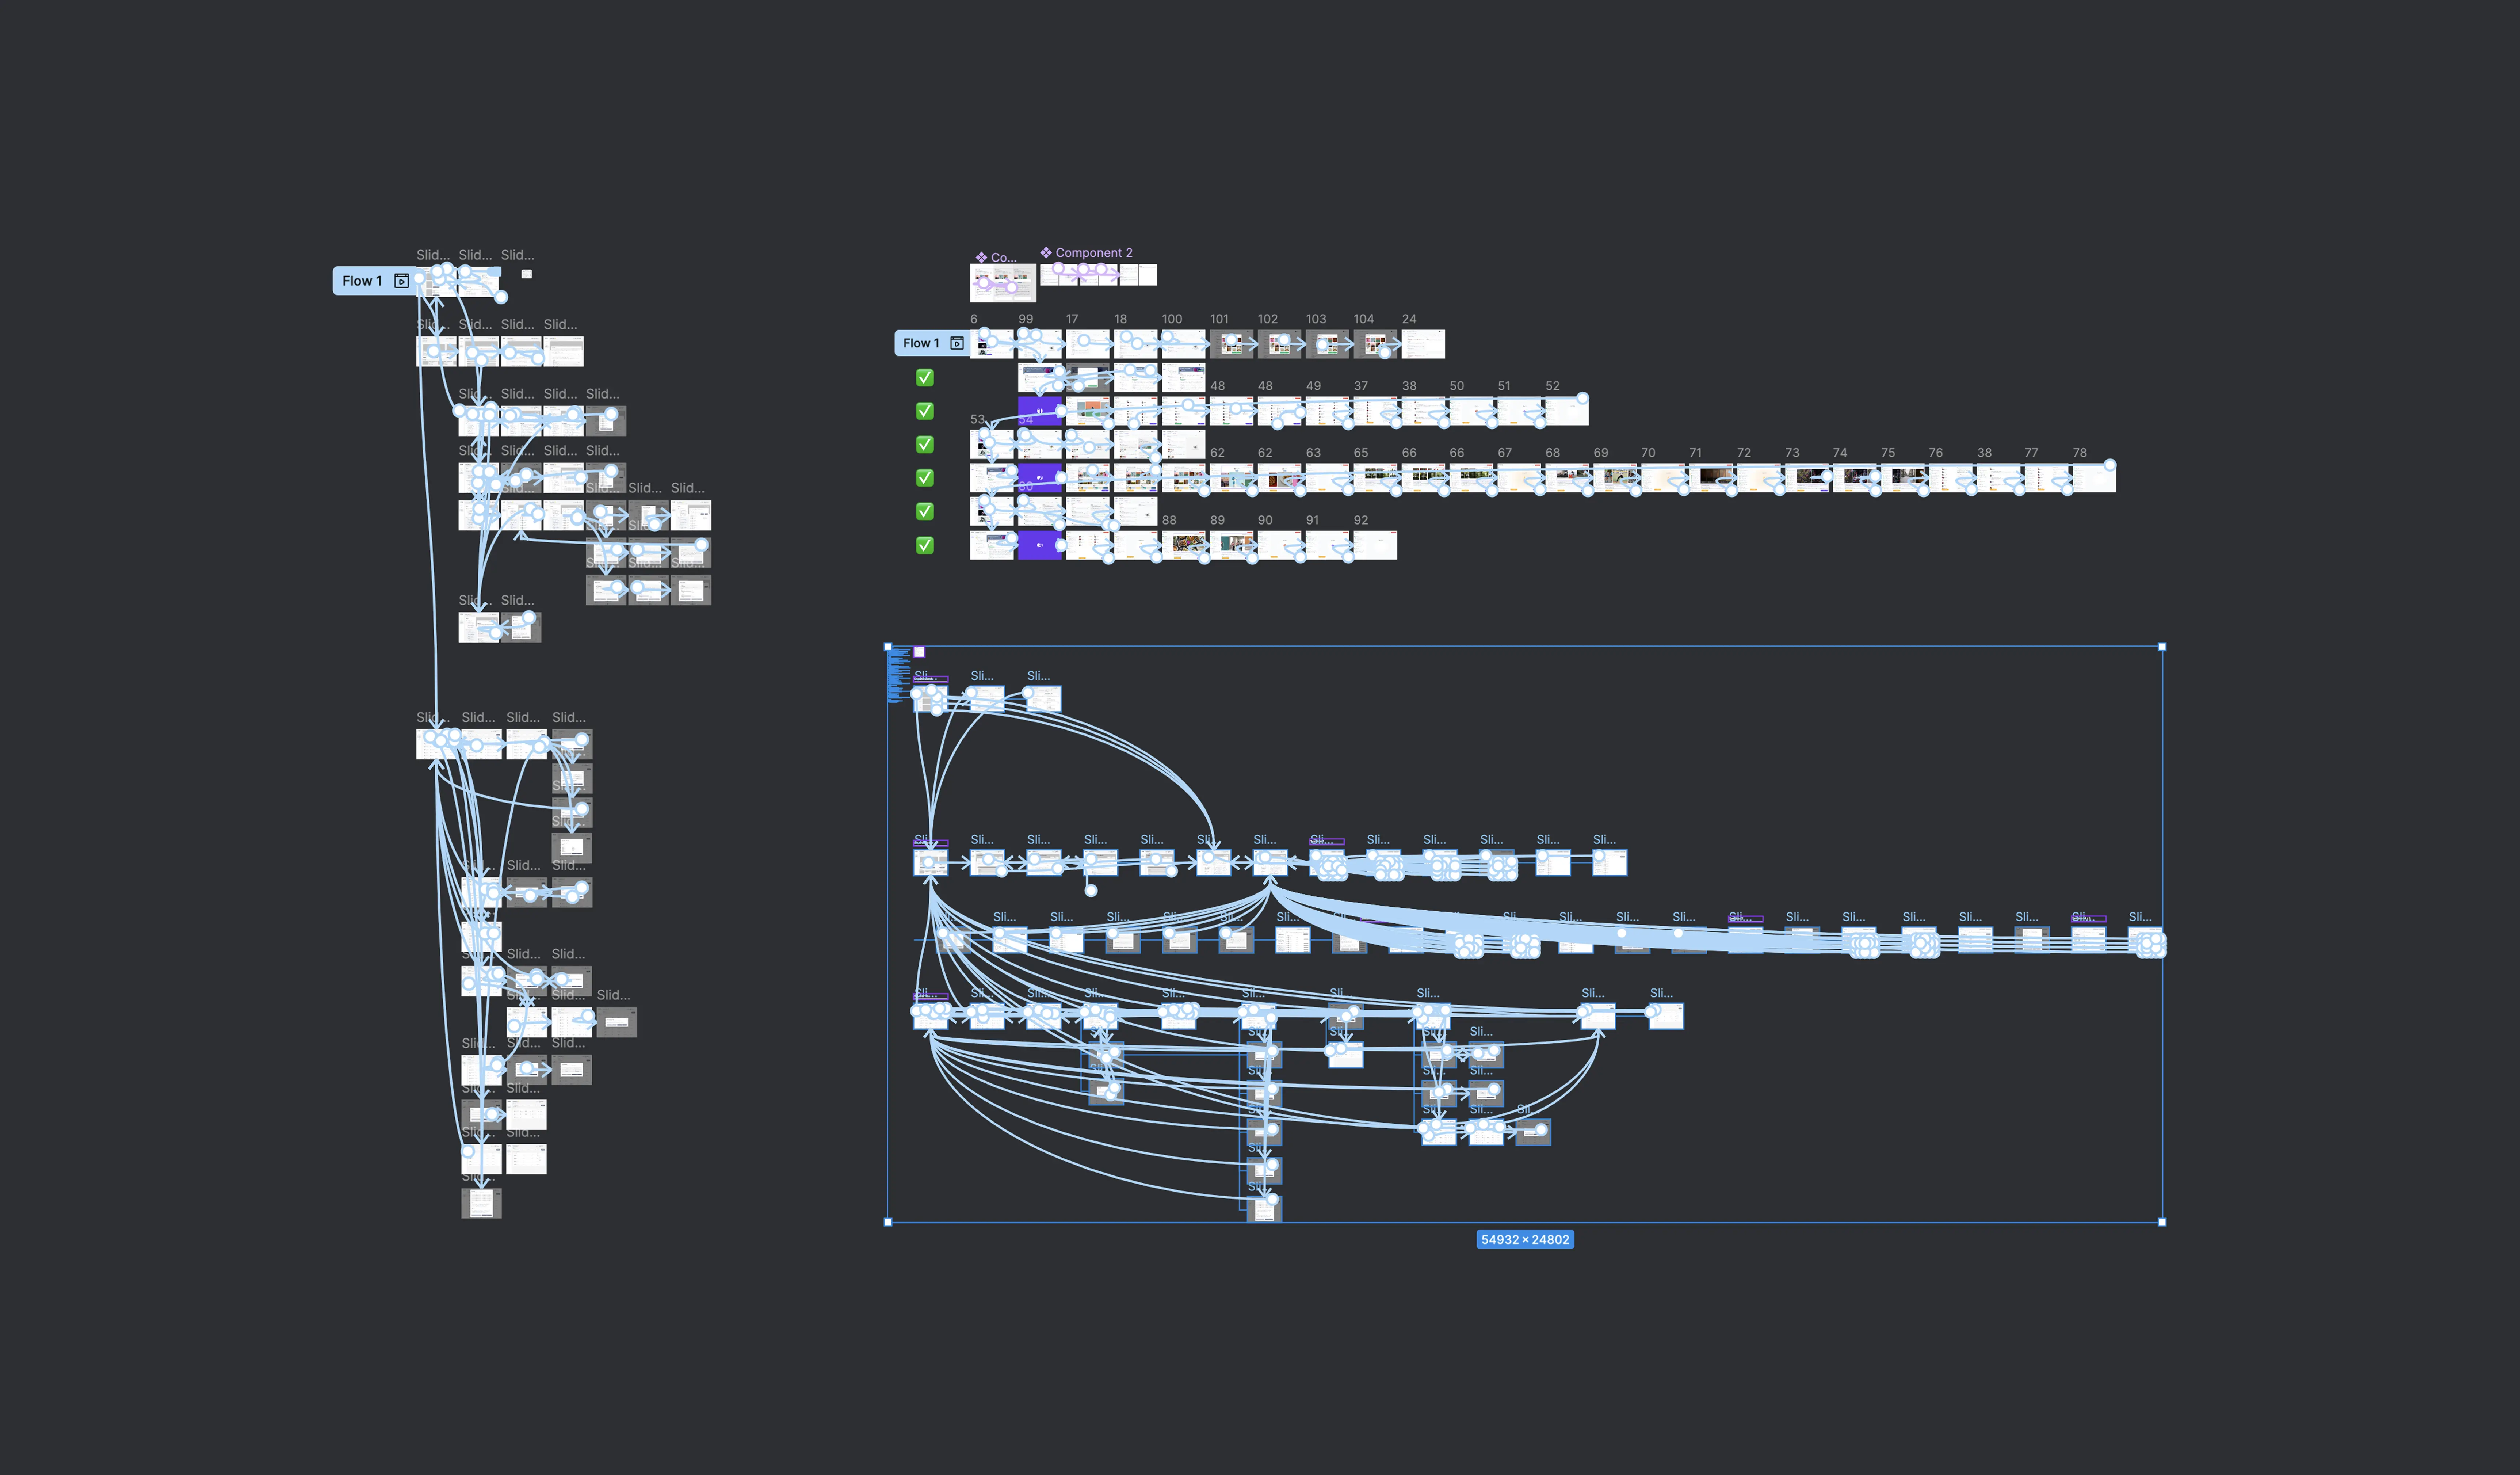Select the frame labeled 89
2520x1475 pixels.
1232,545
